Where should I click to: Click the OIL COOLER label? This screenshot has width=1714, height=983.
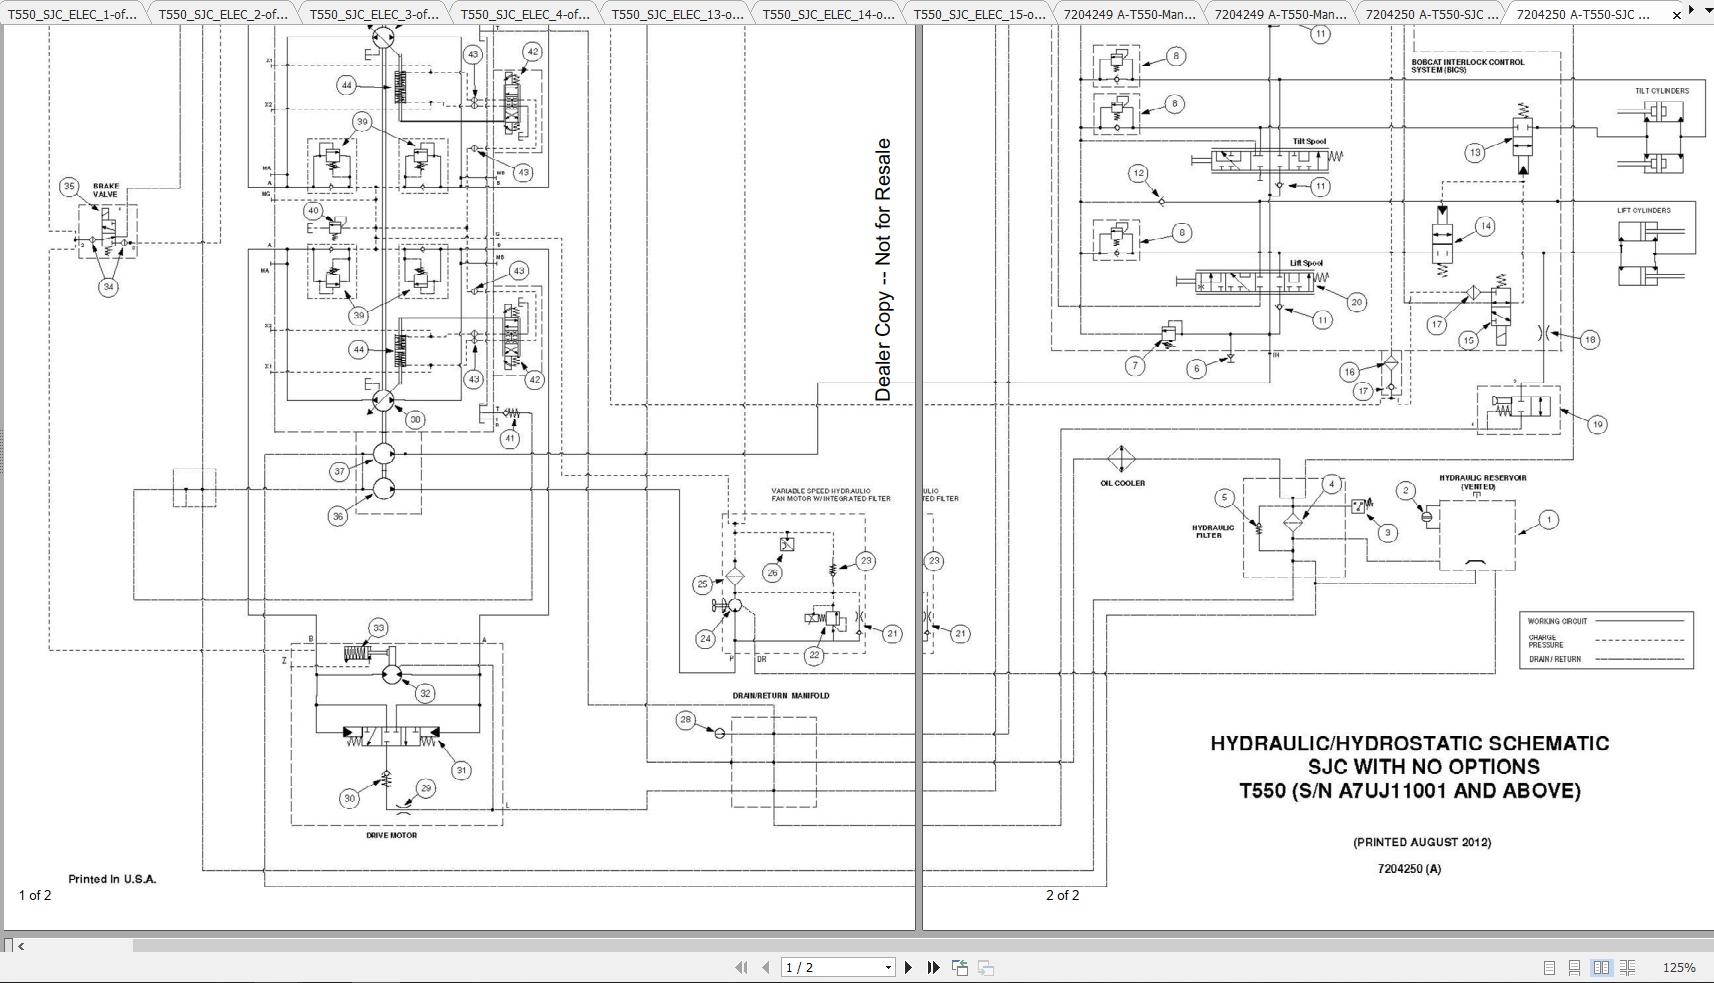(x=1123, y=483)
